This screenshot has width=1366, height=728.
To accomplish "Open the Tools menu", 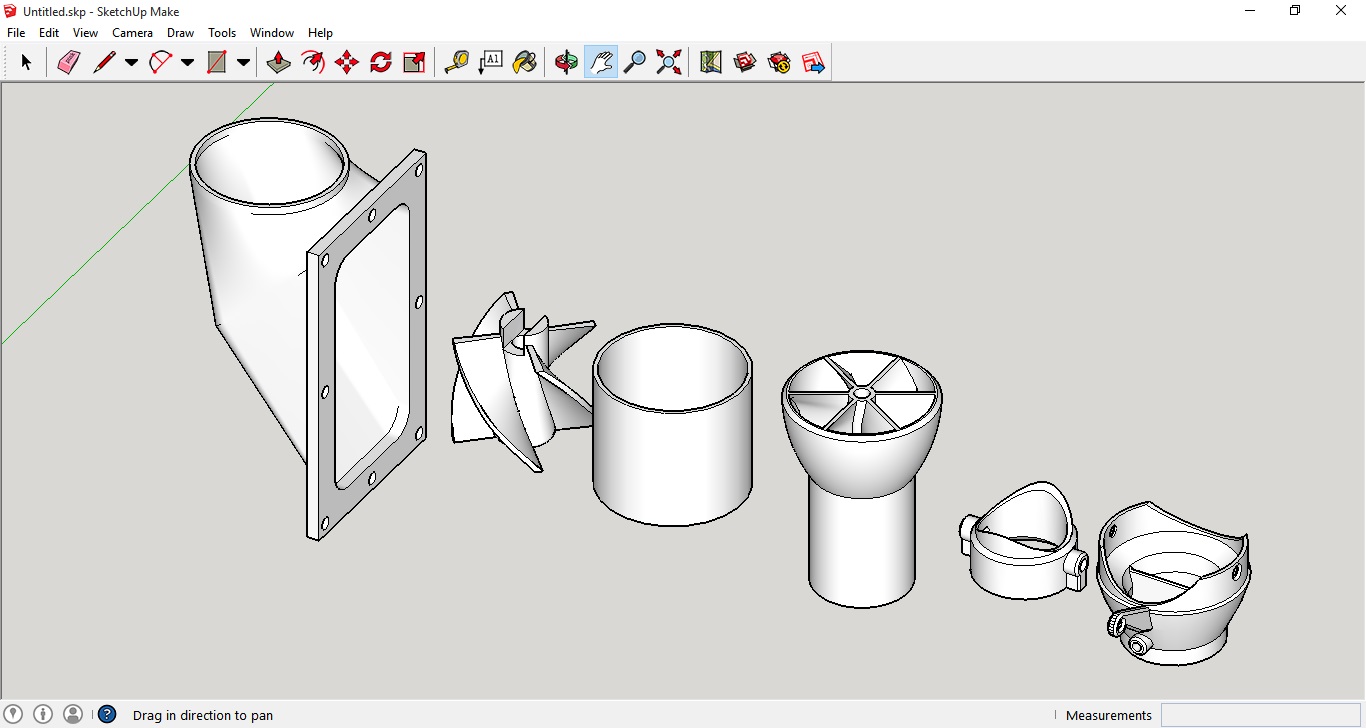I will tap(222, 33).
